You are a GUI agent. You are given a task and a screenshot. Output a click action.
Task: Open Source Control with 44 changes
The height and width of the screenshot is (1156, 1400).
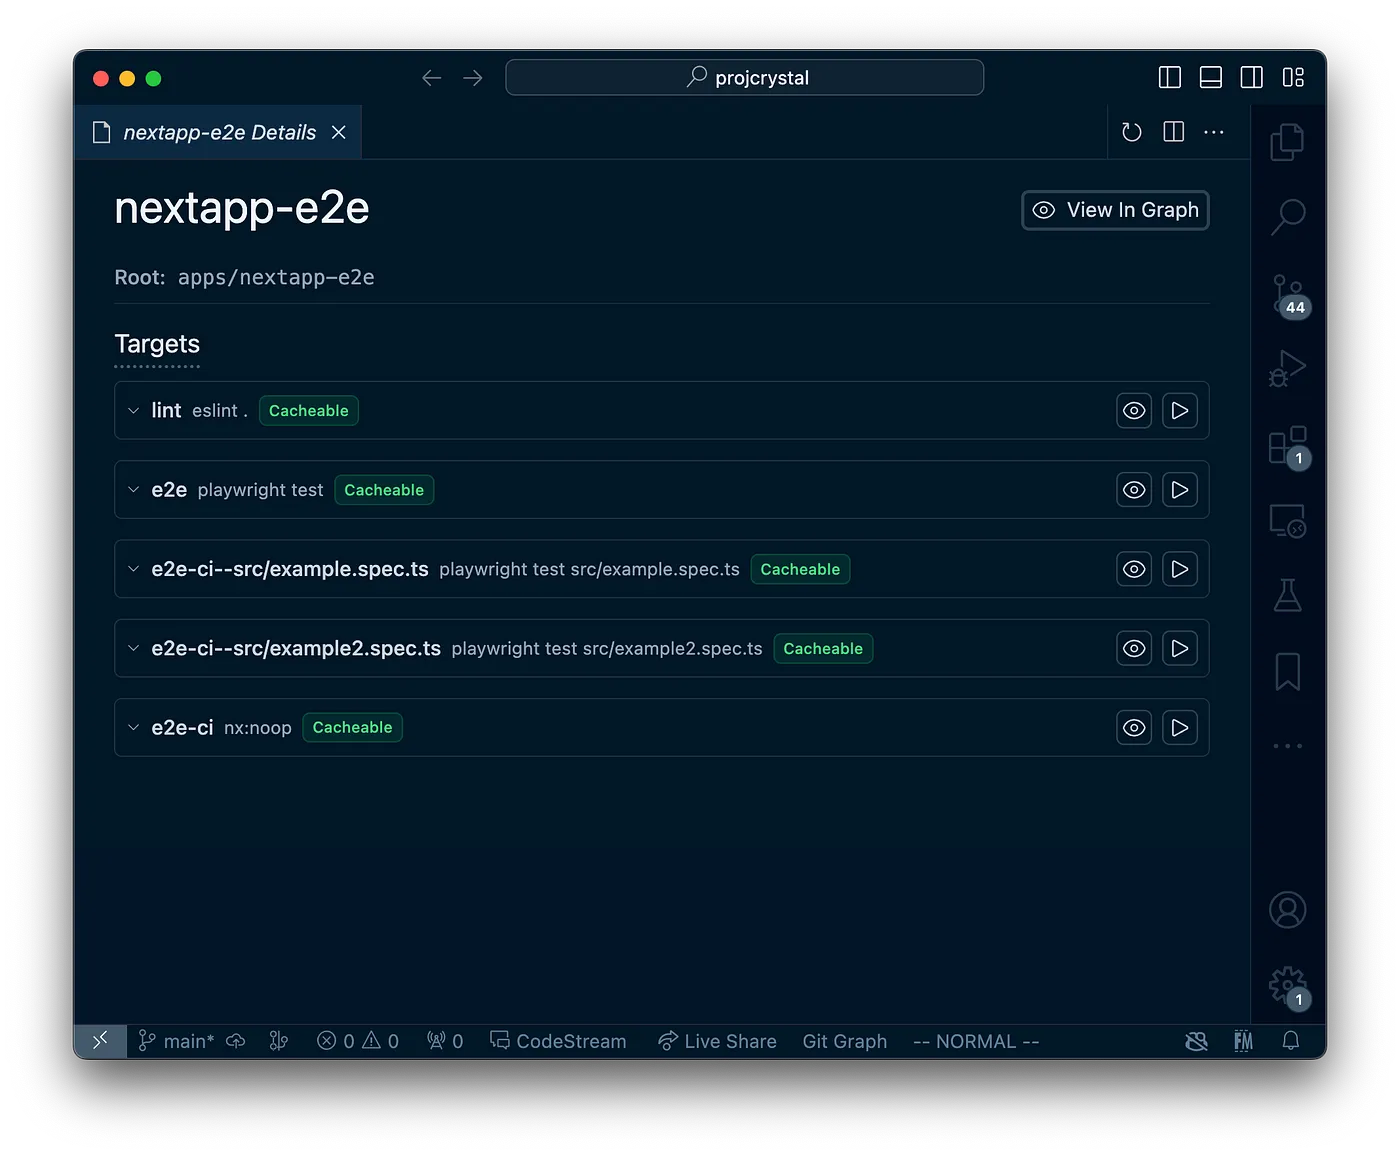[x=1287, y=294]
